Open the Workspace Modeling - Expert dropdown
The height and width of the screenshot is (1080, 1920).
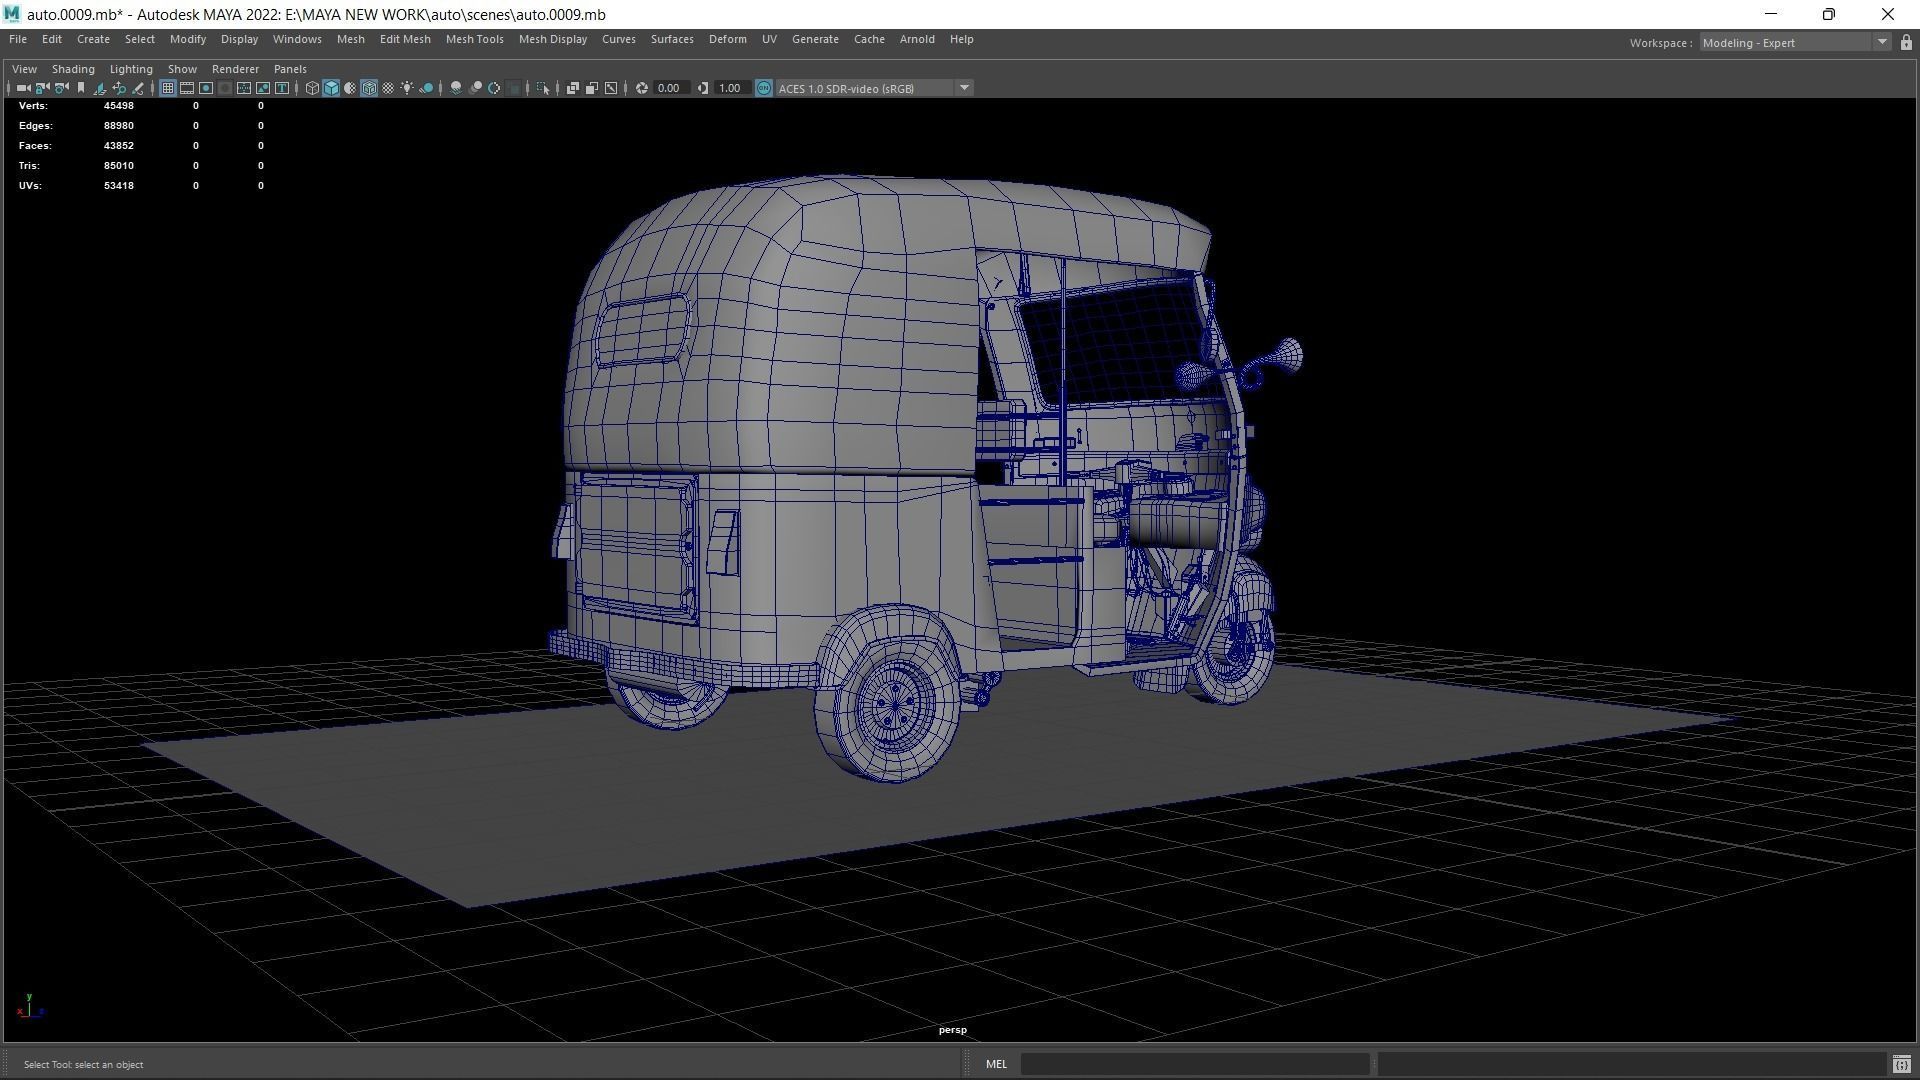click(1795, 43)
